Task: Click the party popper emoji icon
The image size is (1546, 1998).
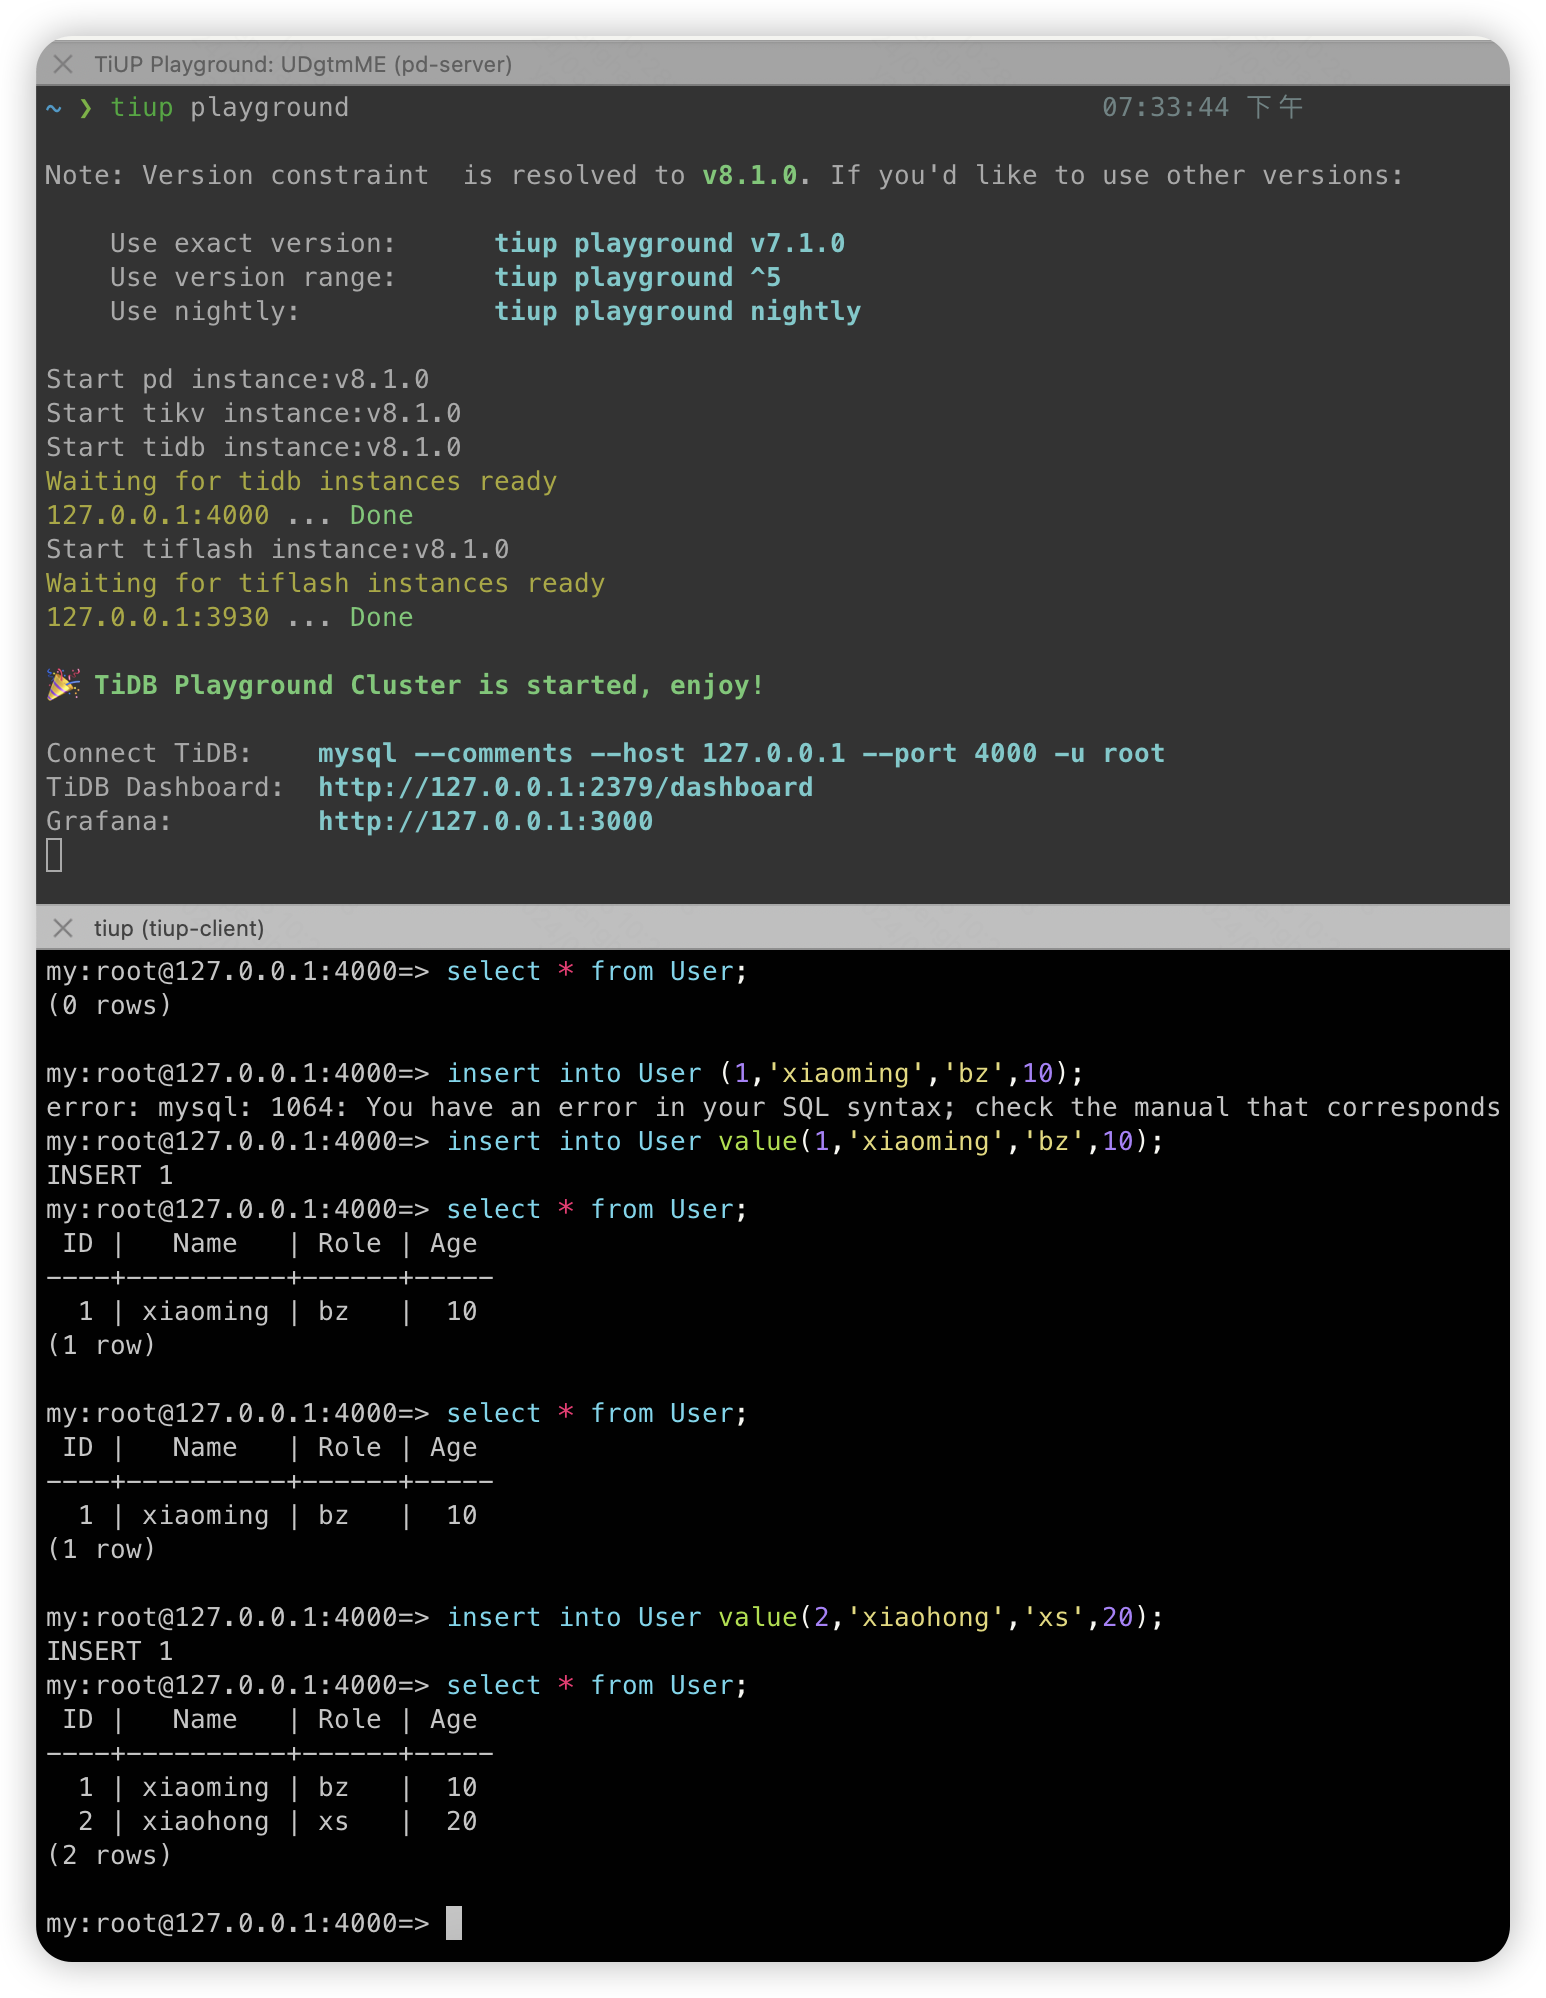Action: coord(63,685)
